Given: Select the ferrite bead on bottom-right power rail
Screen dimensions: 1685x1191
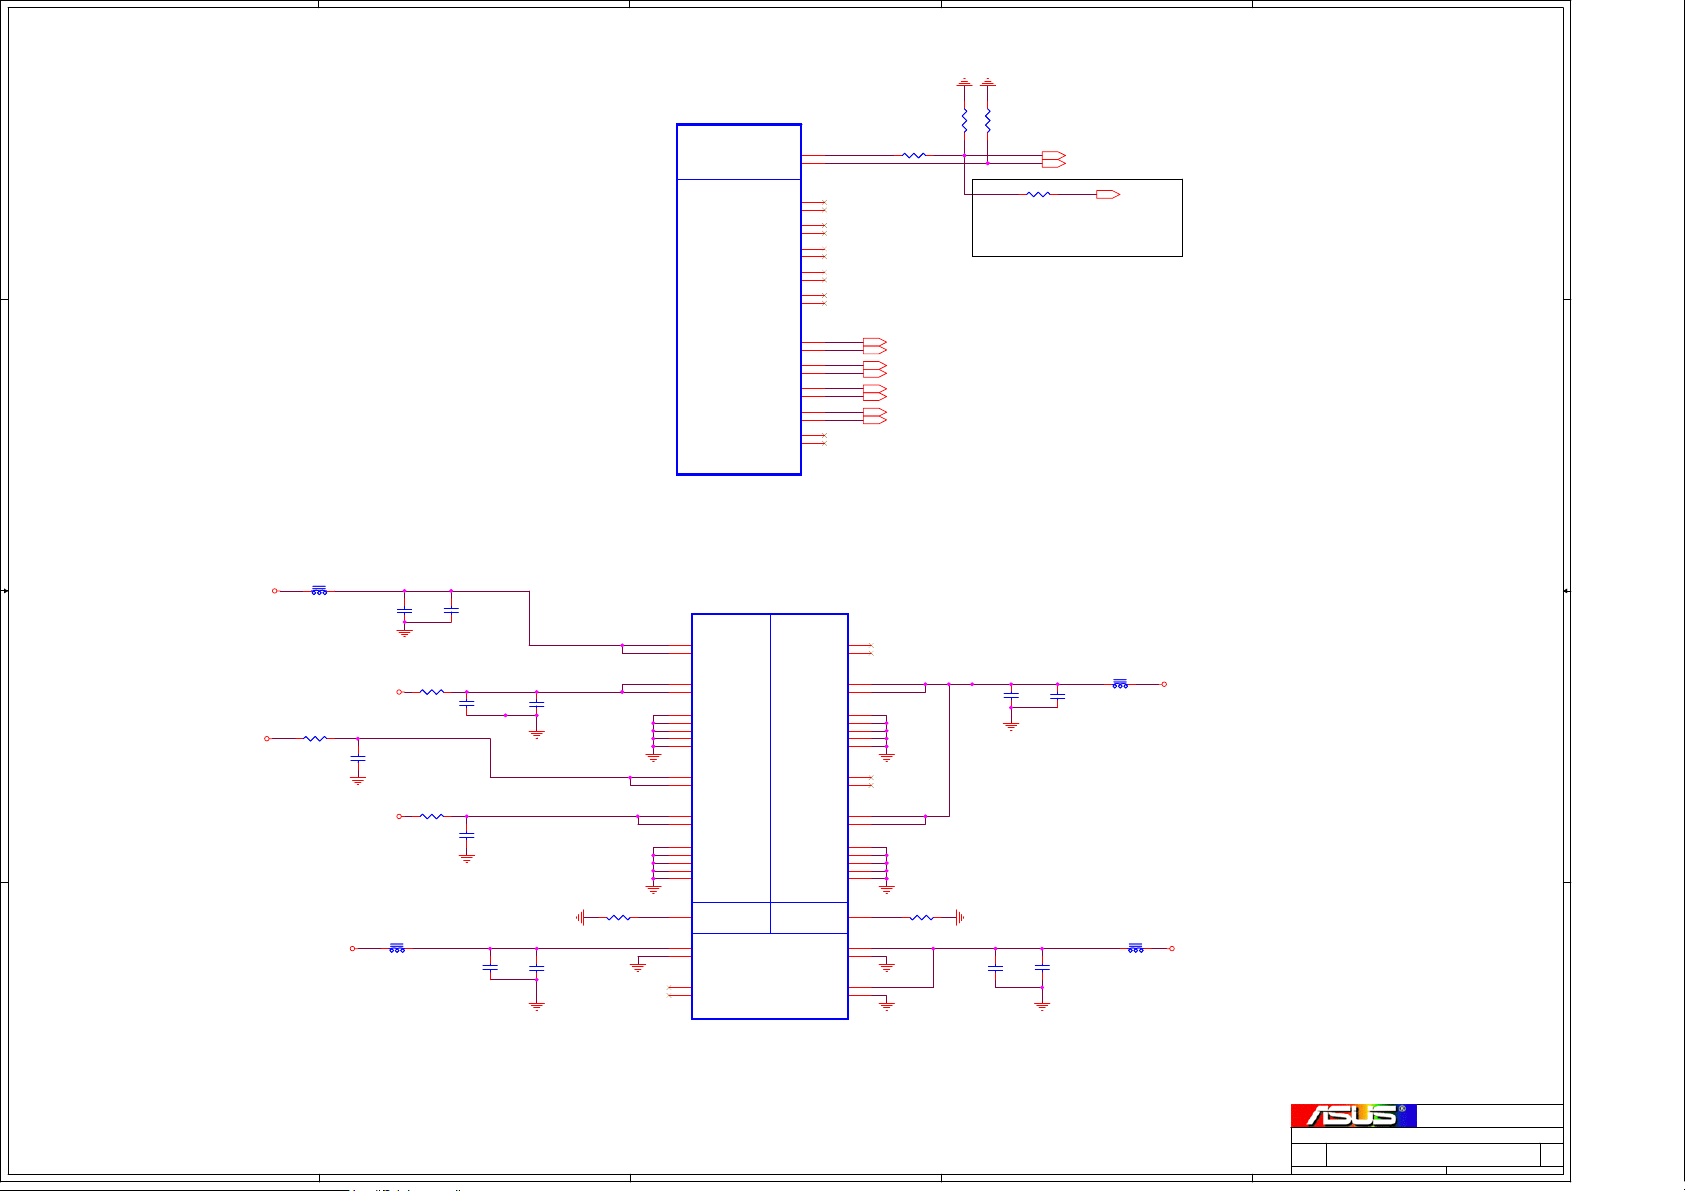Looking at the screenshot, I should [1135, 948].
